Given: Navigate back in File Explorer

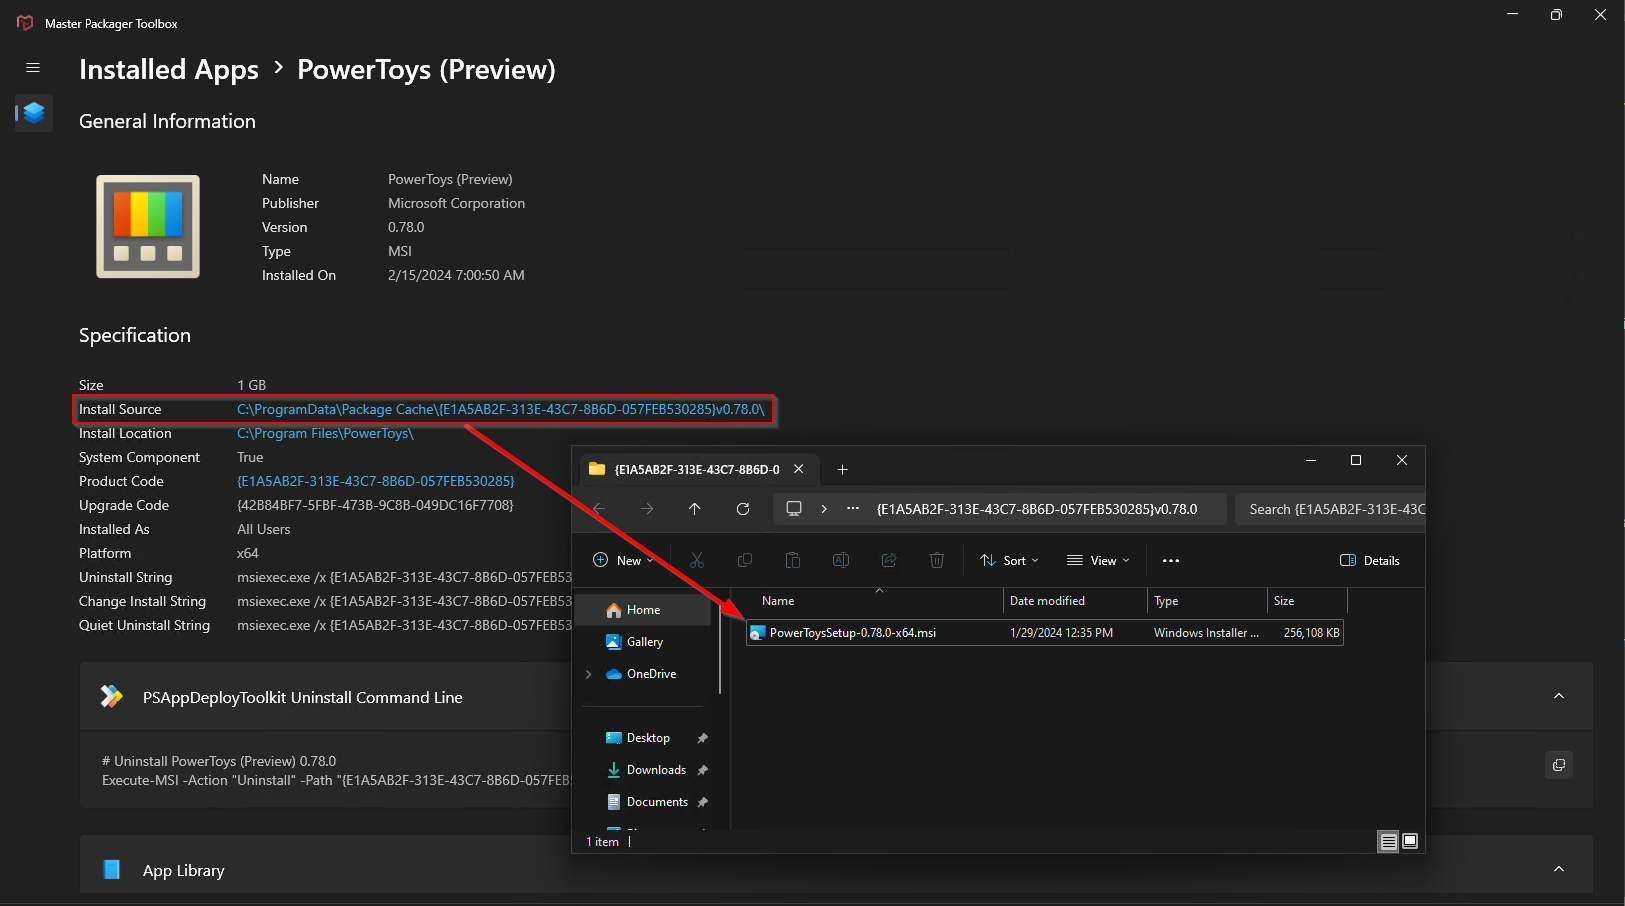Looking at the screenshot, I should tap(599, 509).
